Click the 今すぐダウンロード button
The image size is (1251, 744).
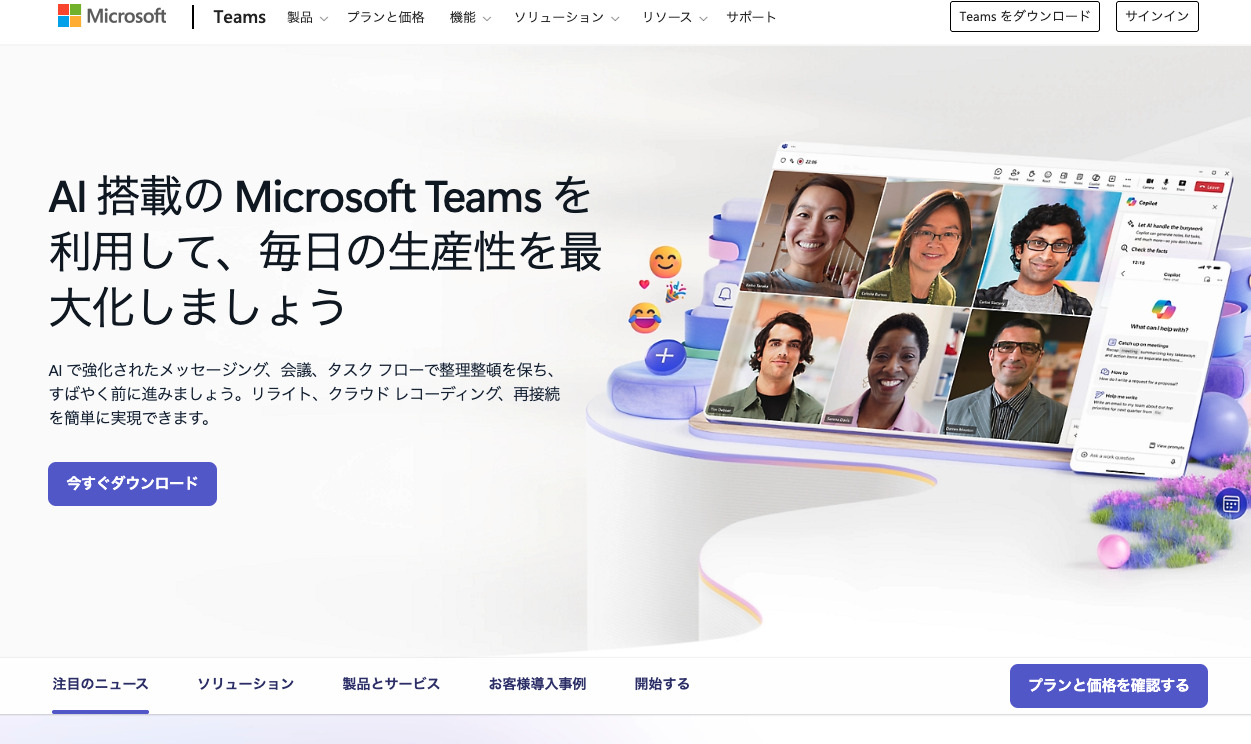pos(132,484)
